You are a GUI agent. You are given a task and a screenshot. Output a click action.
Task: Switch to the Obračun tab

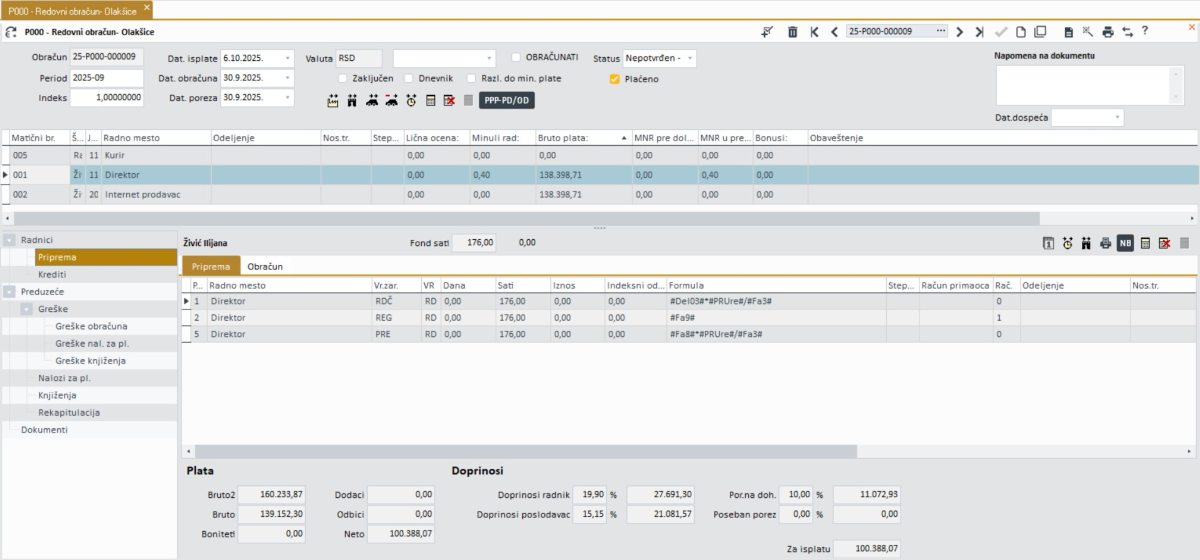coord(265,267)
